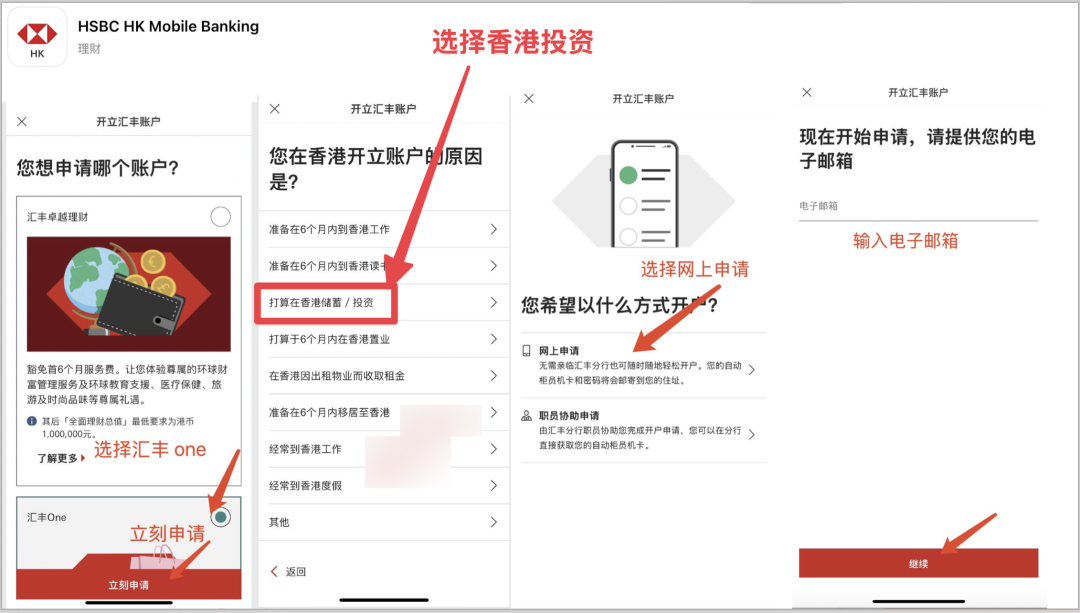
Task: Close the account opening method screen X
Action: 529,98
